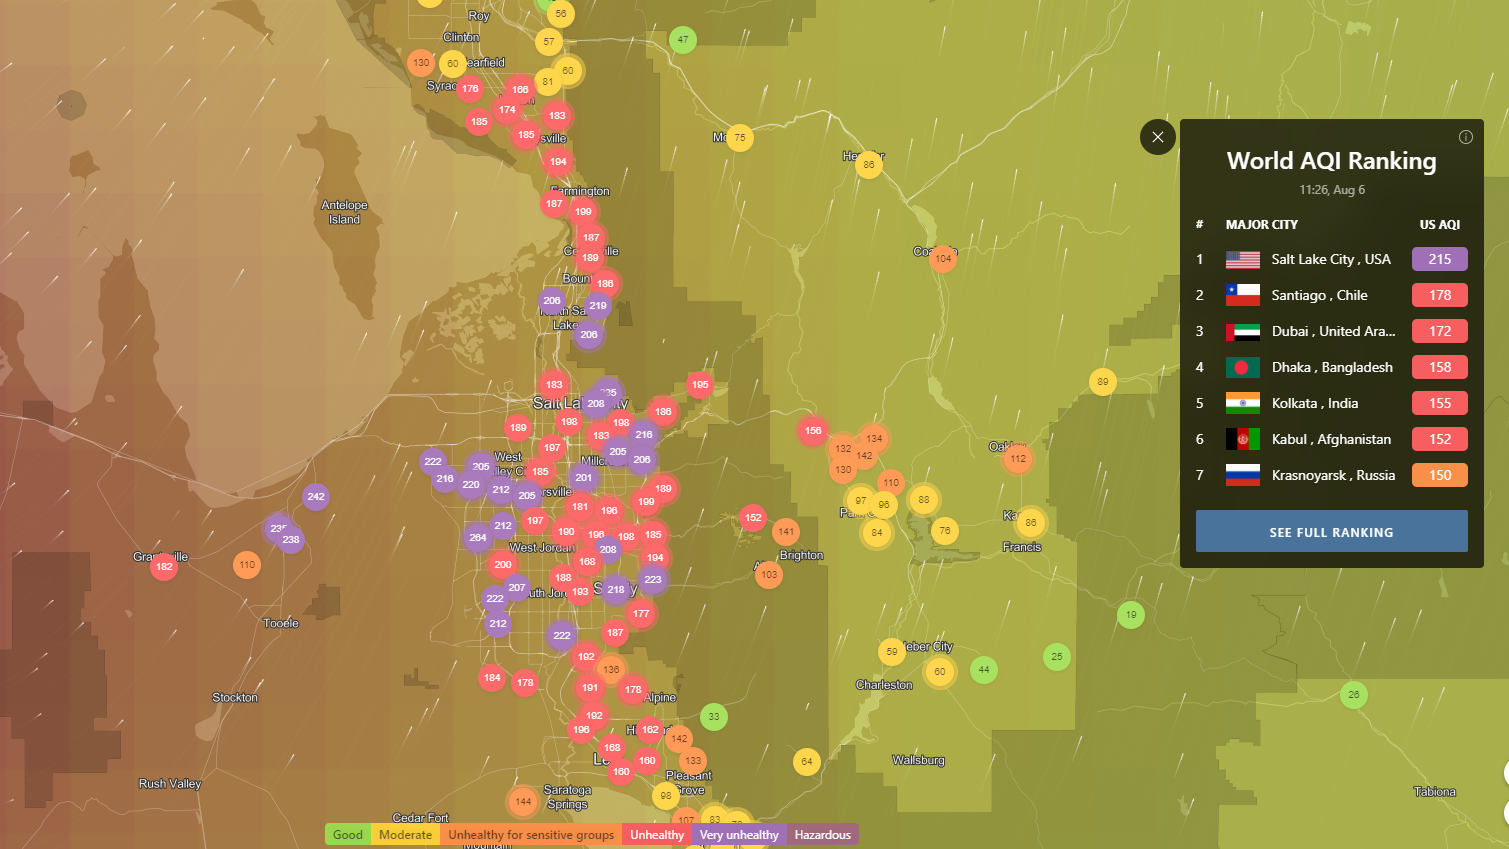The height and width of the screenshot is (849, 1509).
Task: Click the SEE FULL RANKING button
Action: coord(1331,532)
